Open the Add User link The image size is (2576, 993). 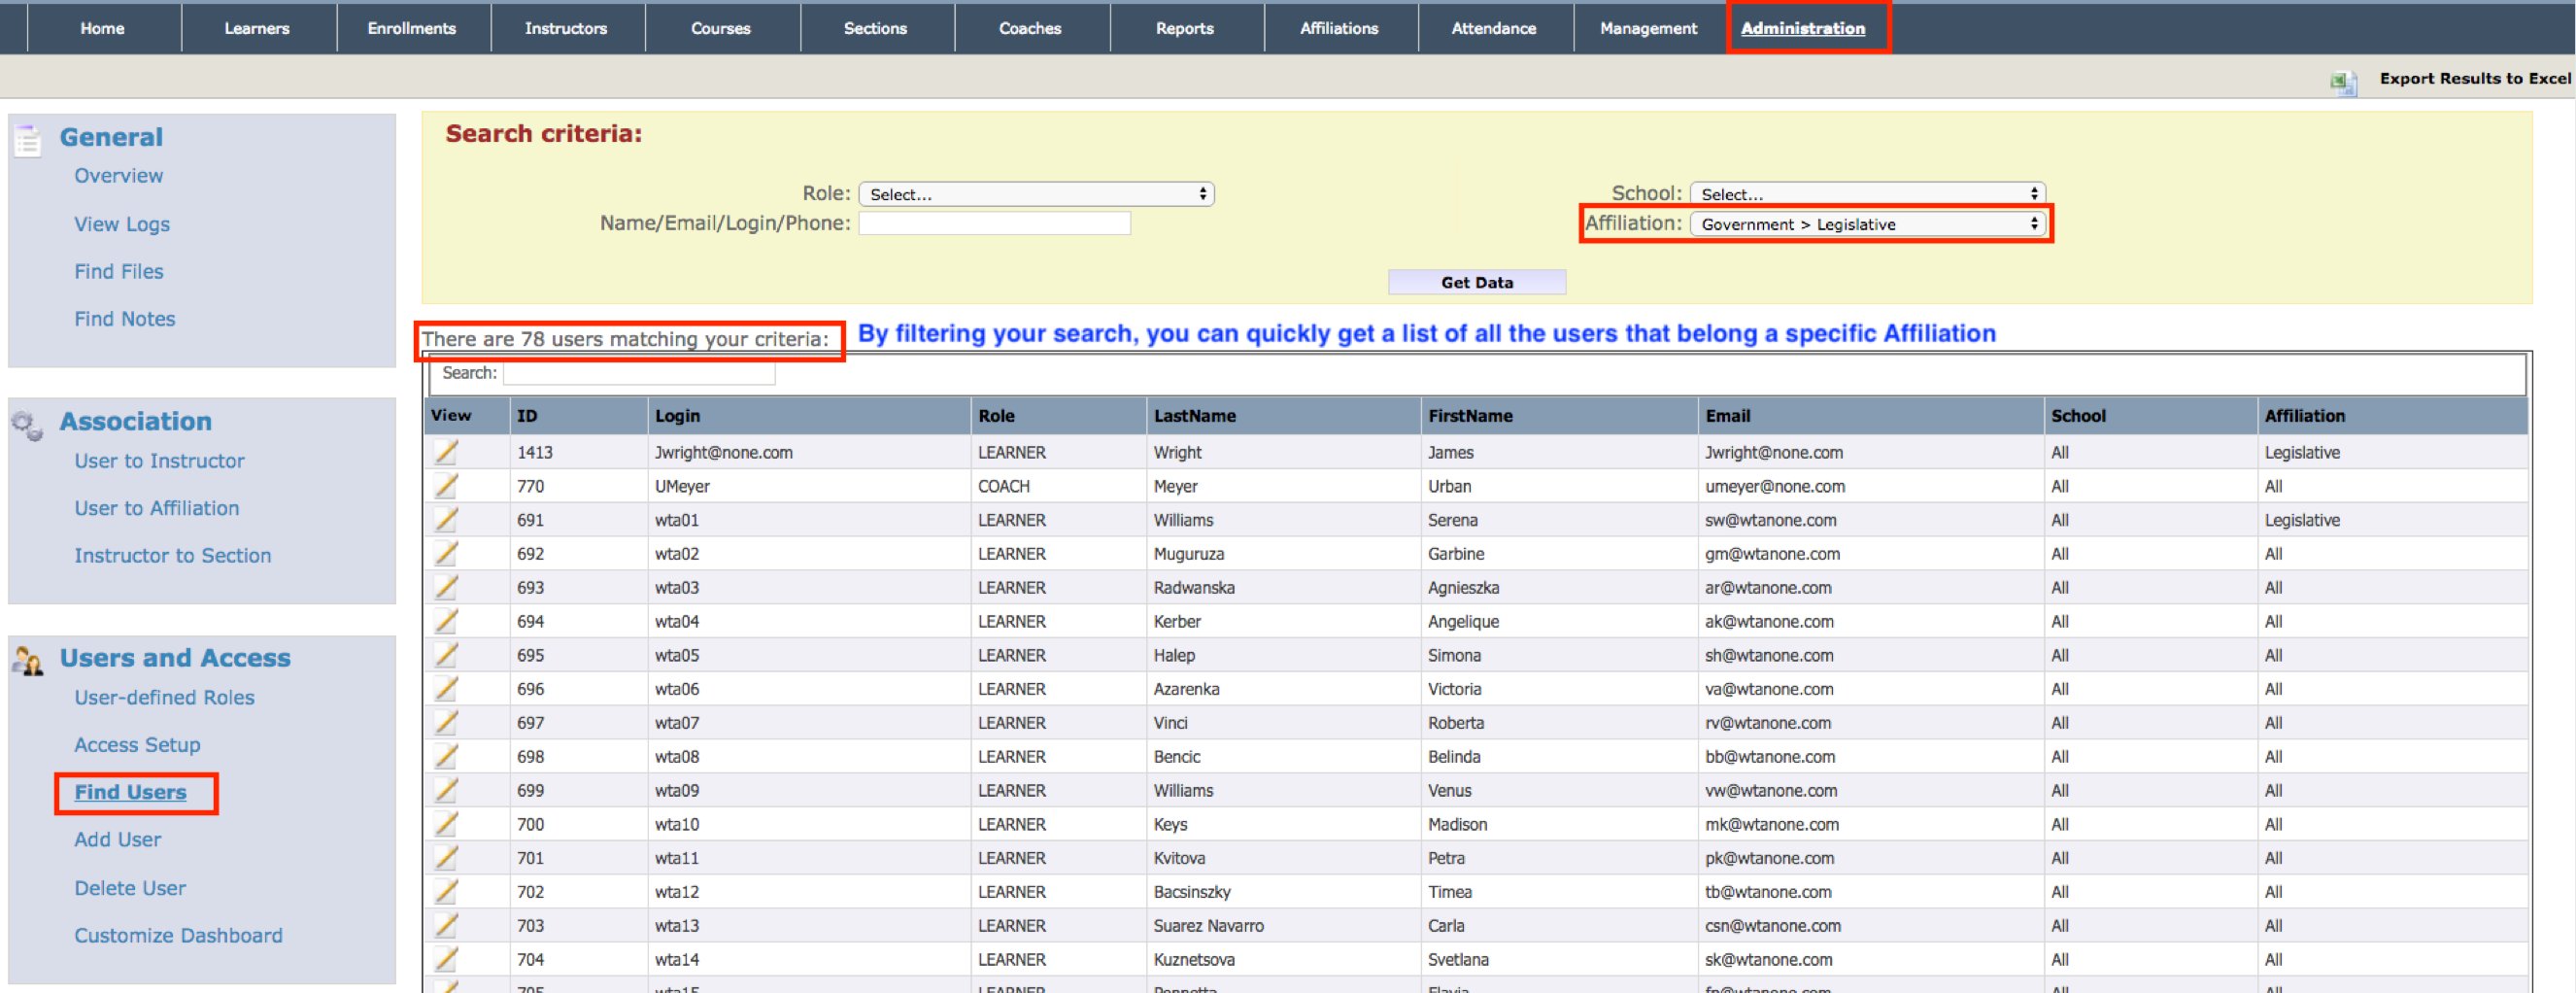pos(117,839)
